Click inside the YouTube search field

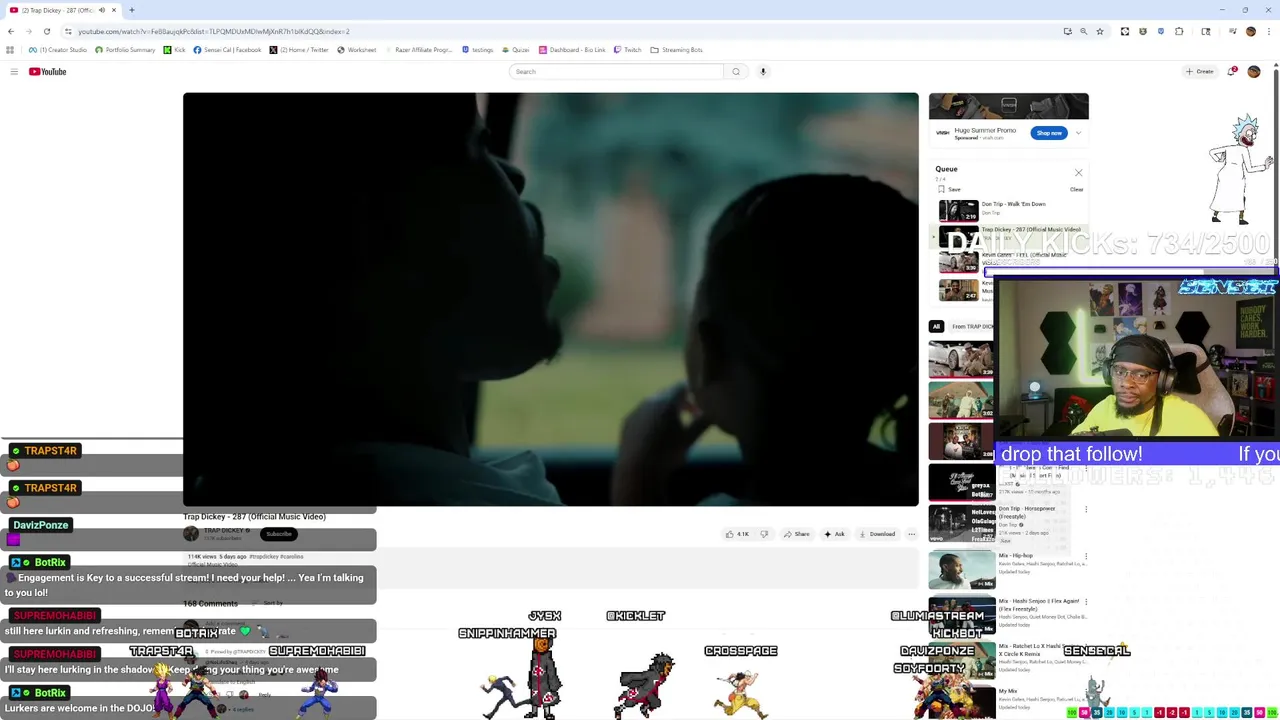click(x=616, y=71)
